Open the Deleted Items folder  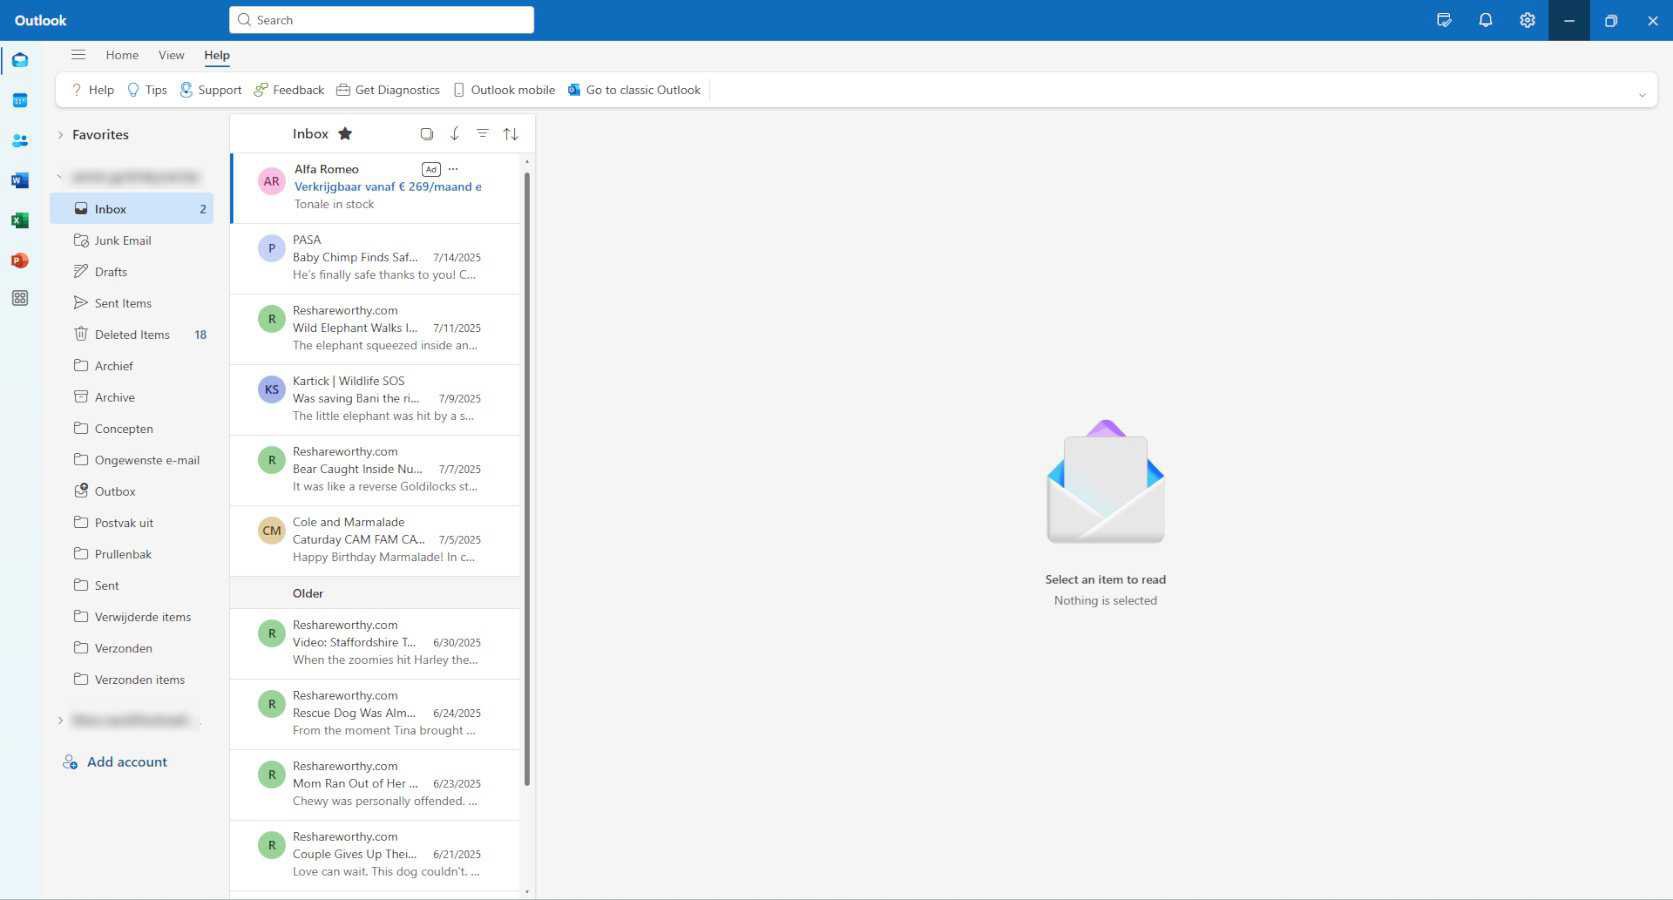coord(132,334)
